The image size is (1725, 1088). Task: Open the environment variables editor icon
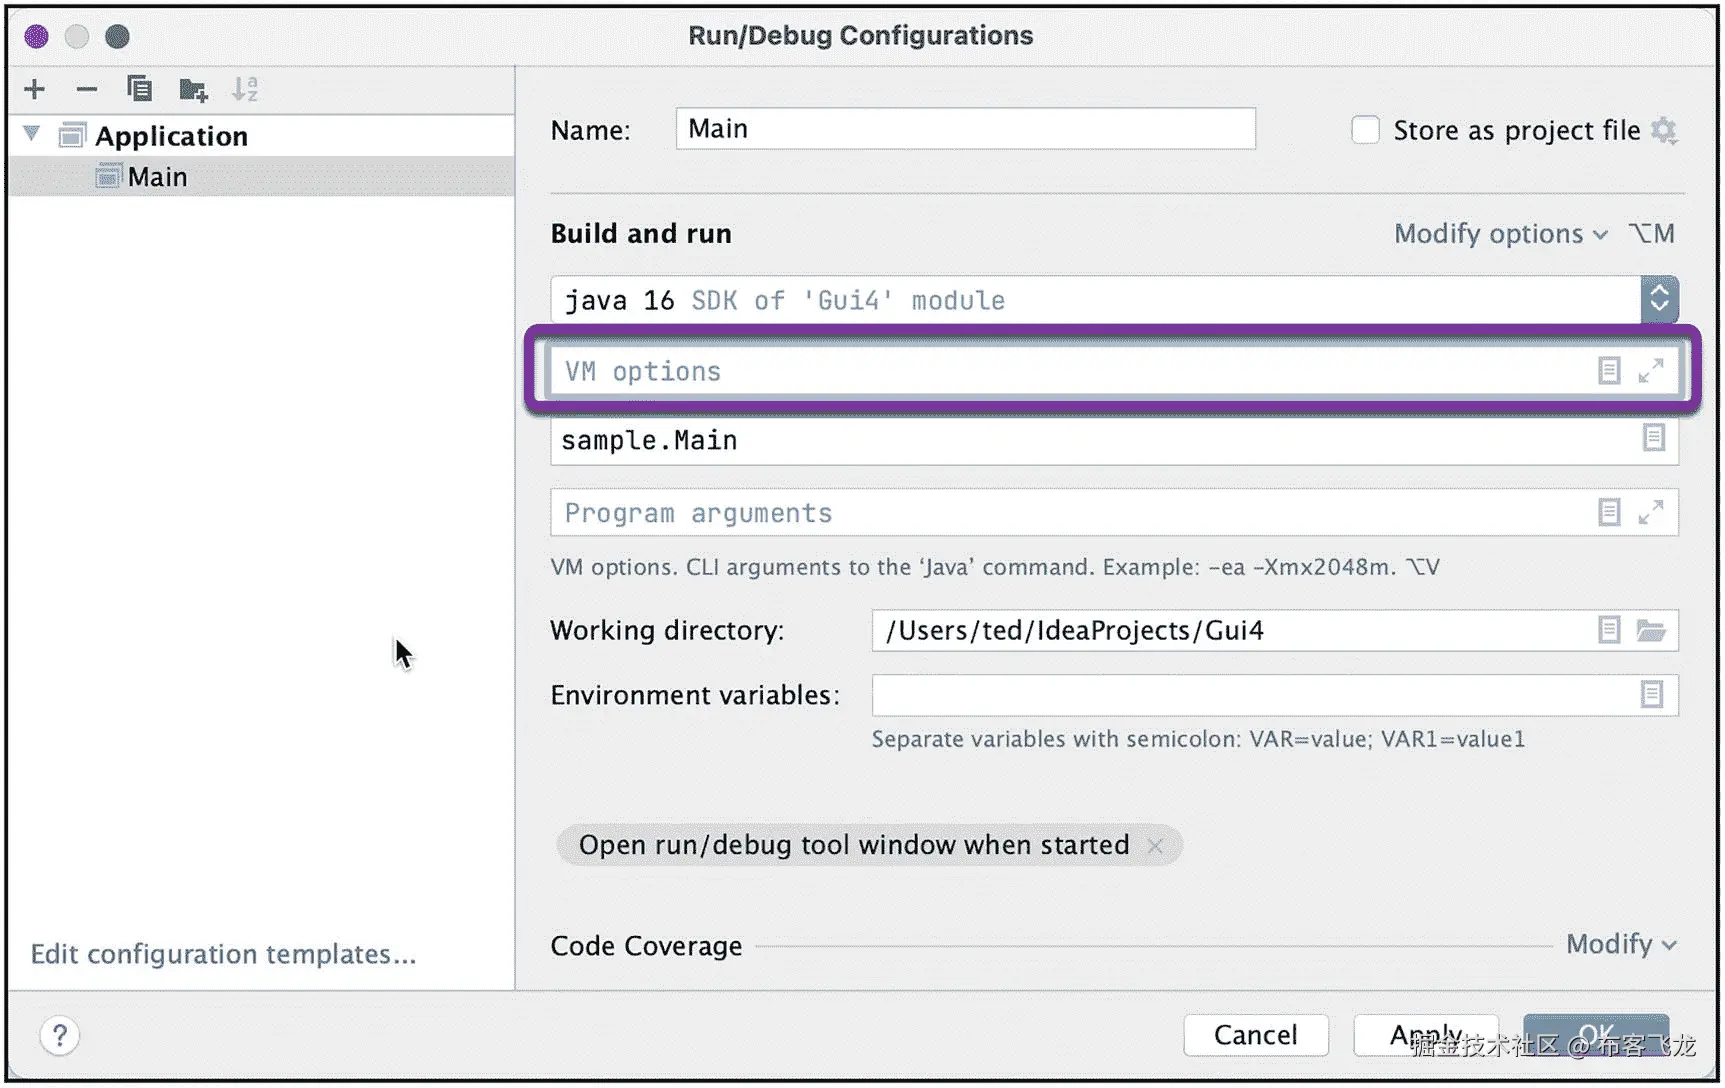pyautogui.click(x=1652, y=694)
